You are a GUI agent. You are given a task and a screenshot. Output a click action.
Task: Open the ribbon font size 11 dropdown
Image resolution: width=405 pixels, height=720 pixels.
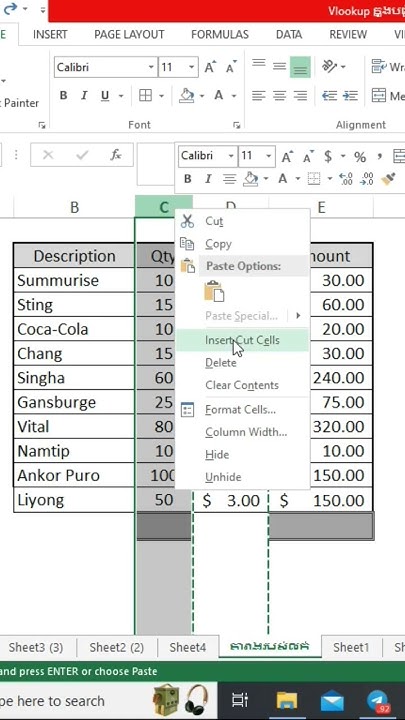coord(191,68)
